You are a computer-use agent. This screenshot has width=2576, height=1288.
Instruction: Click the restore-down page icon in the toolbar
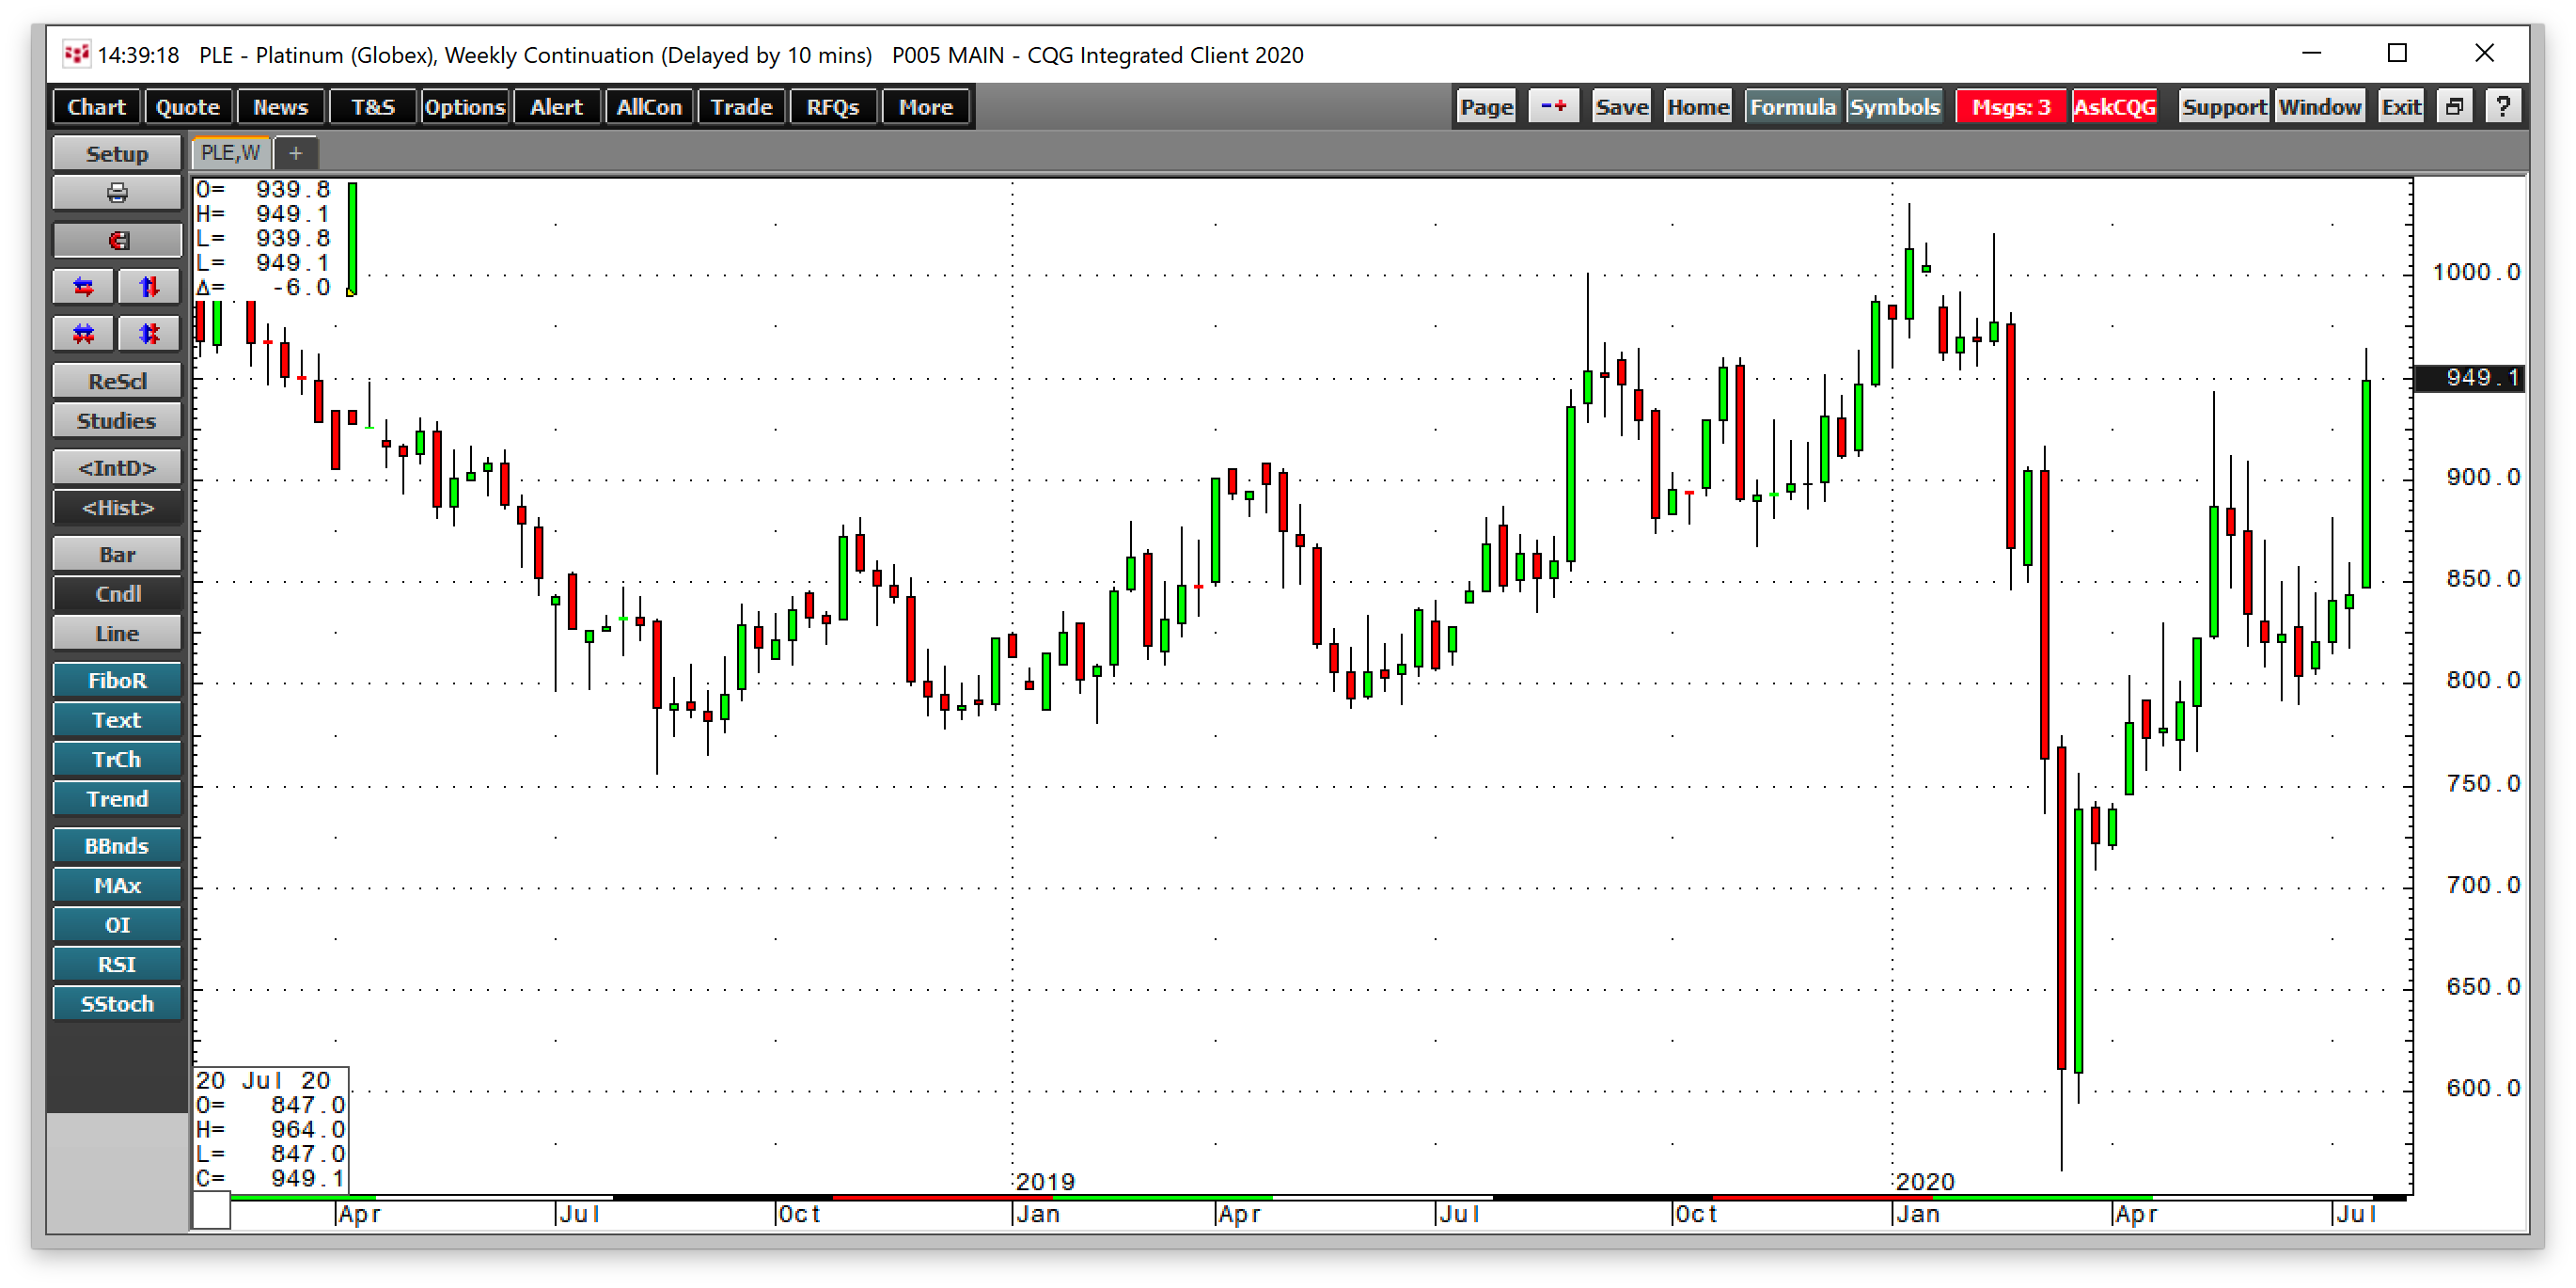(x=2455, y=107)
